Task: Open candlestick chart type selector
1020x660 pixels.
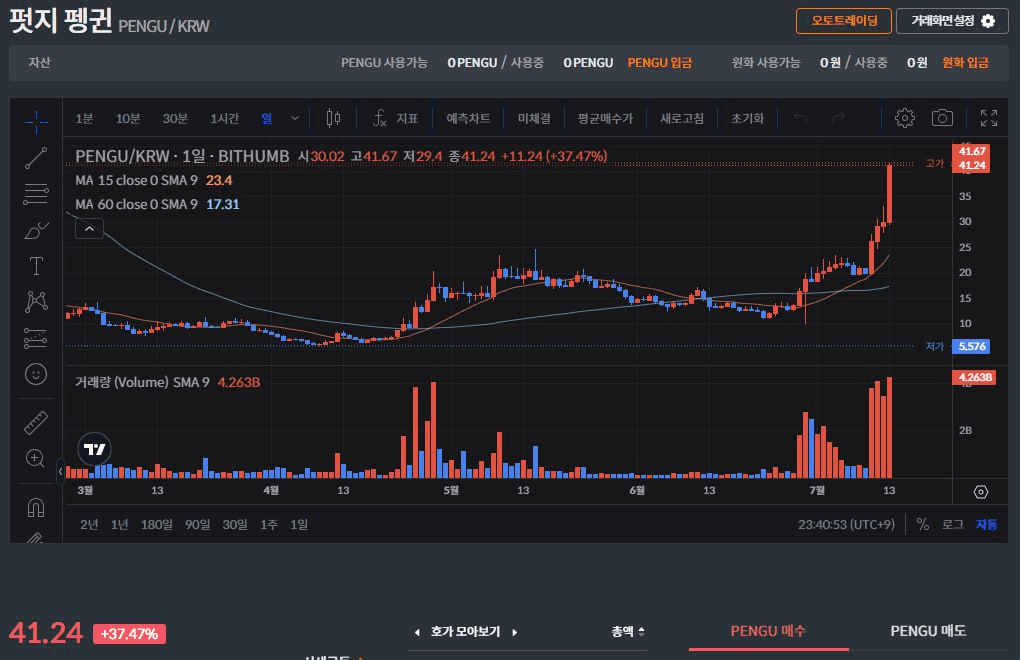Action: click(333, 118)
